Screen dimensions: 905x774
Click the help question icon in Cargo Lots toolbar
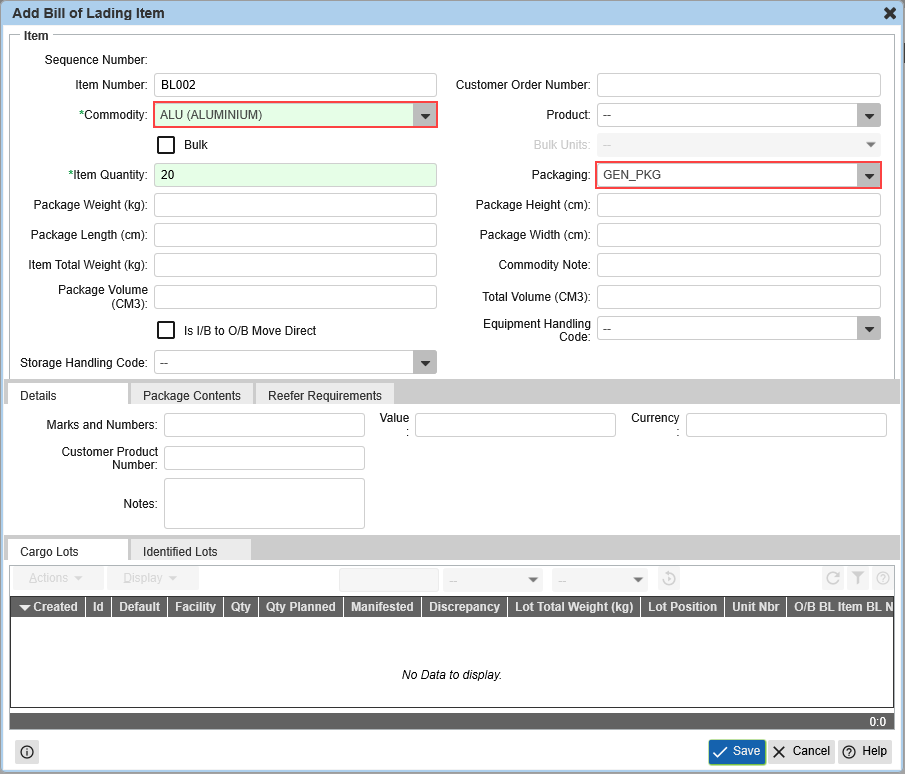pyautogui.click(x=882, y=578)
